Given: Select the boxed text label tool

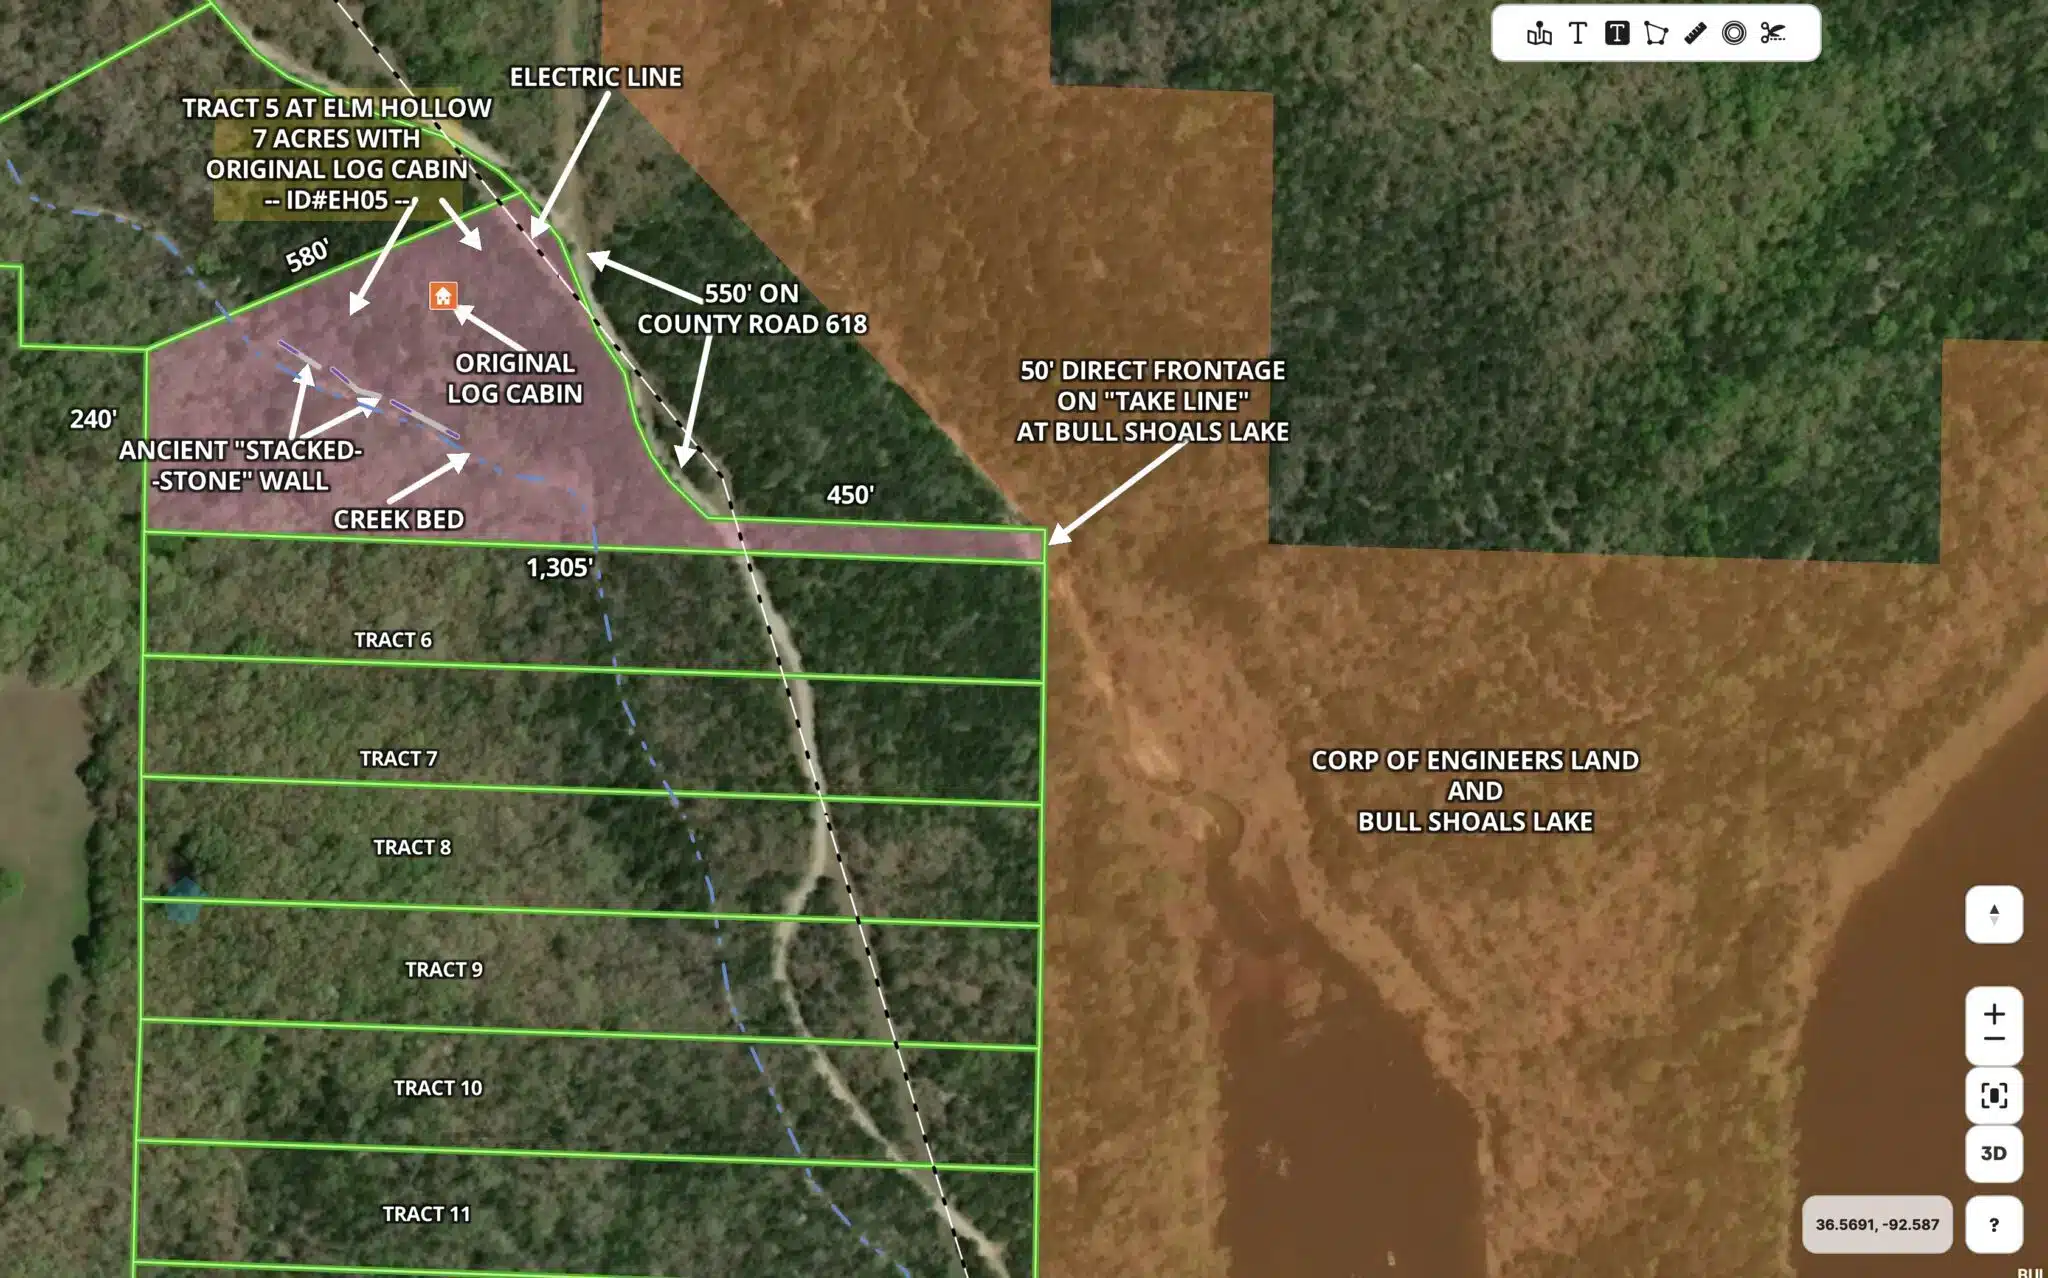Looking at the screenshot, I should coord(1617,33).
